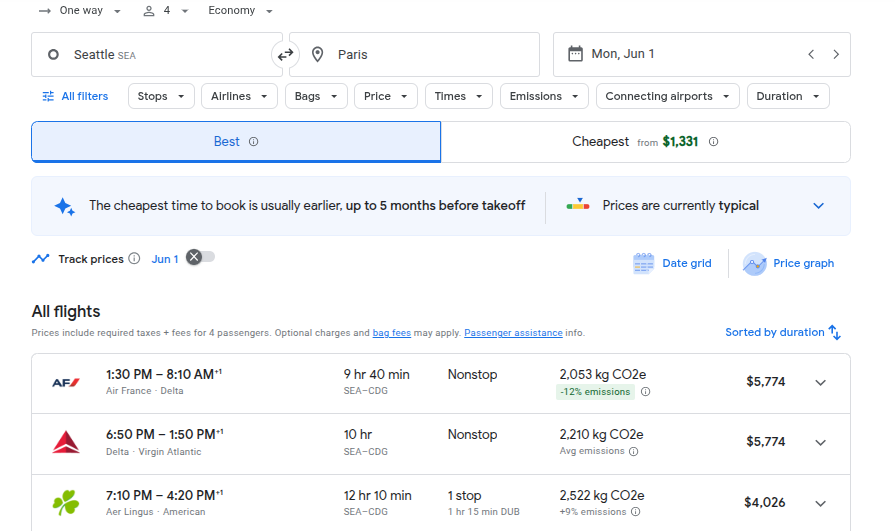Open the Airlines filter dropdown

(239, 97)
